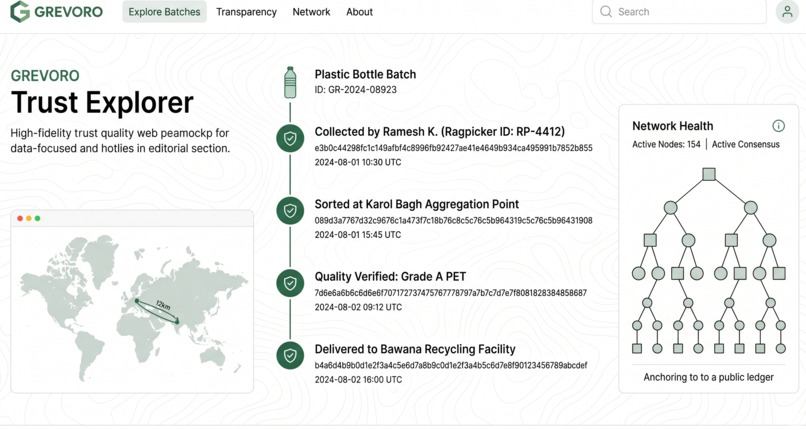The width and height of the screenshot is (806, 430).
Task: Click the Active Consensus status label
Action: (745, 144)
